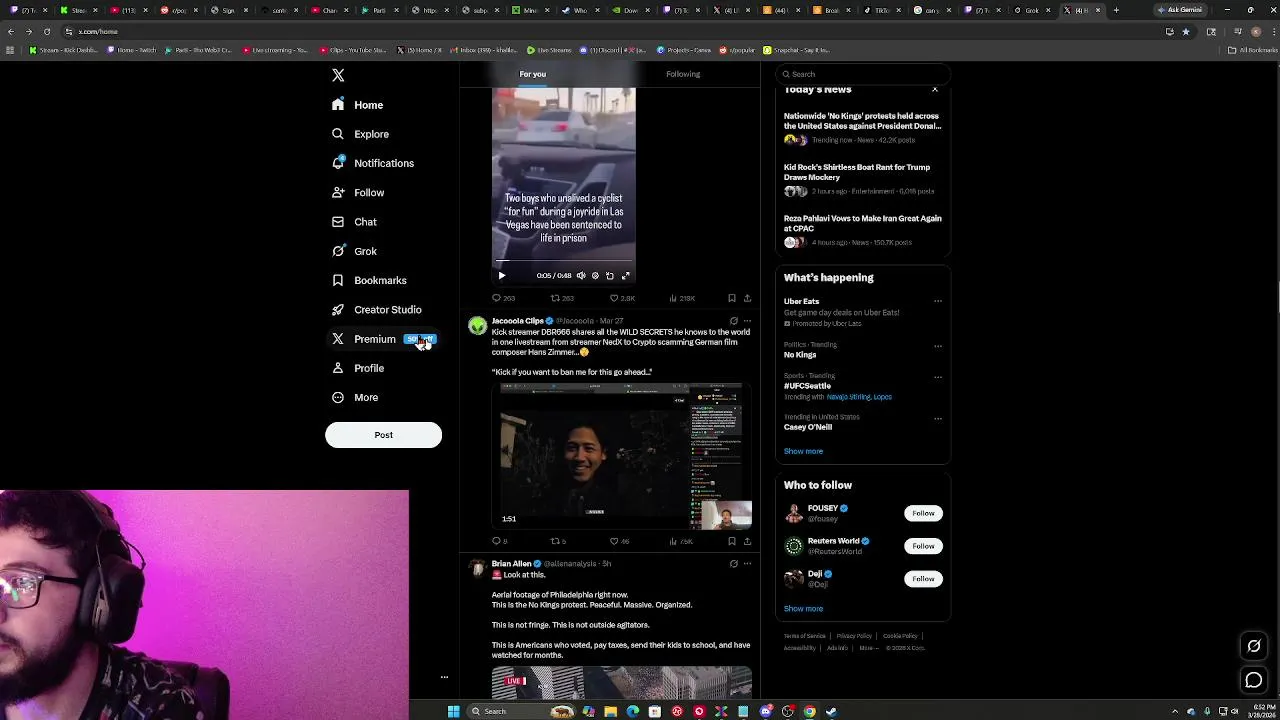Image resolution: width=1280 pixels, height=720 pixels.
Task: Open Bookmarks from the sidebar
Action: pyautogui.click(x=369, y=280)
